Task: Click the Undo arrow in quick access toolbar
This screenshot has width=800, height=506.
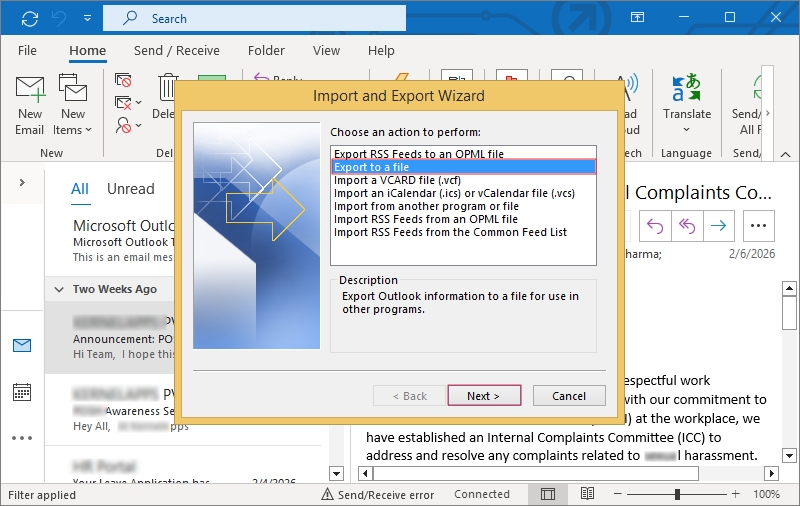Action: click(x=59, y=19)
